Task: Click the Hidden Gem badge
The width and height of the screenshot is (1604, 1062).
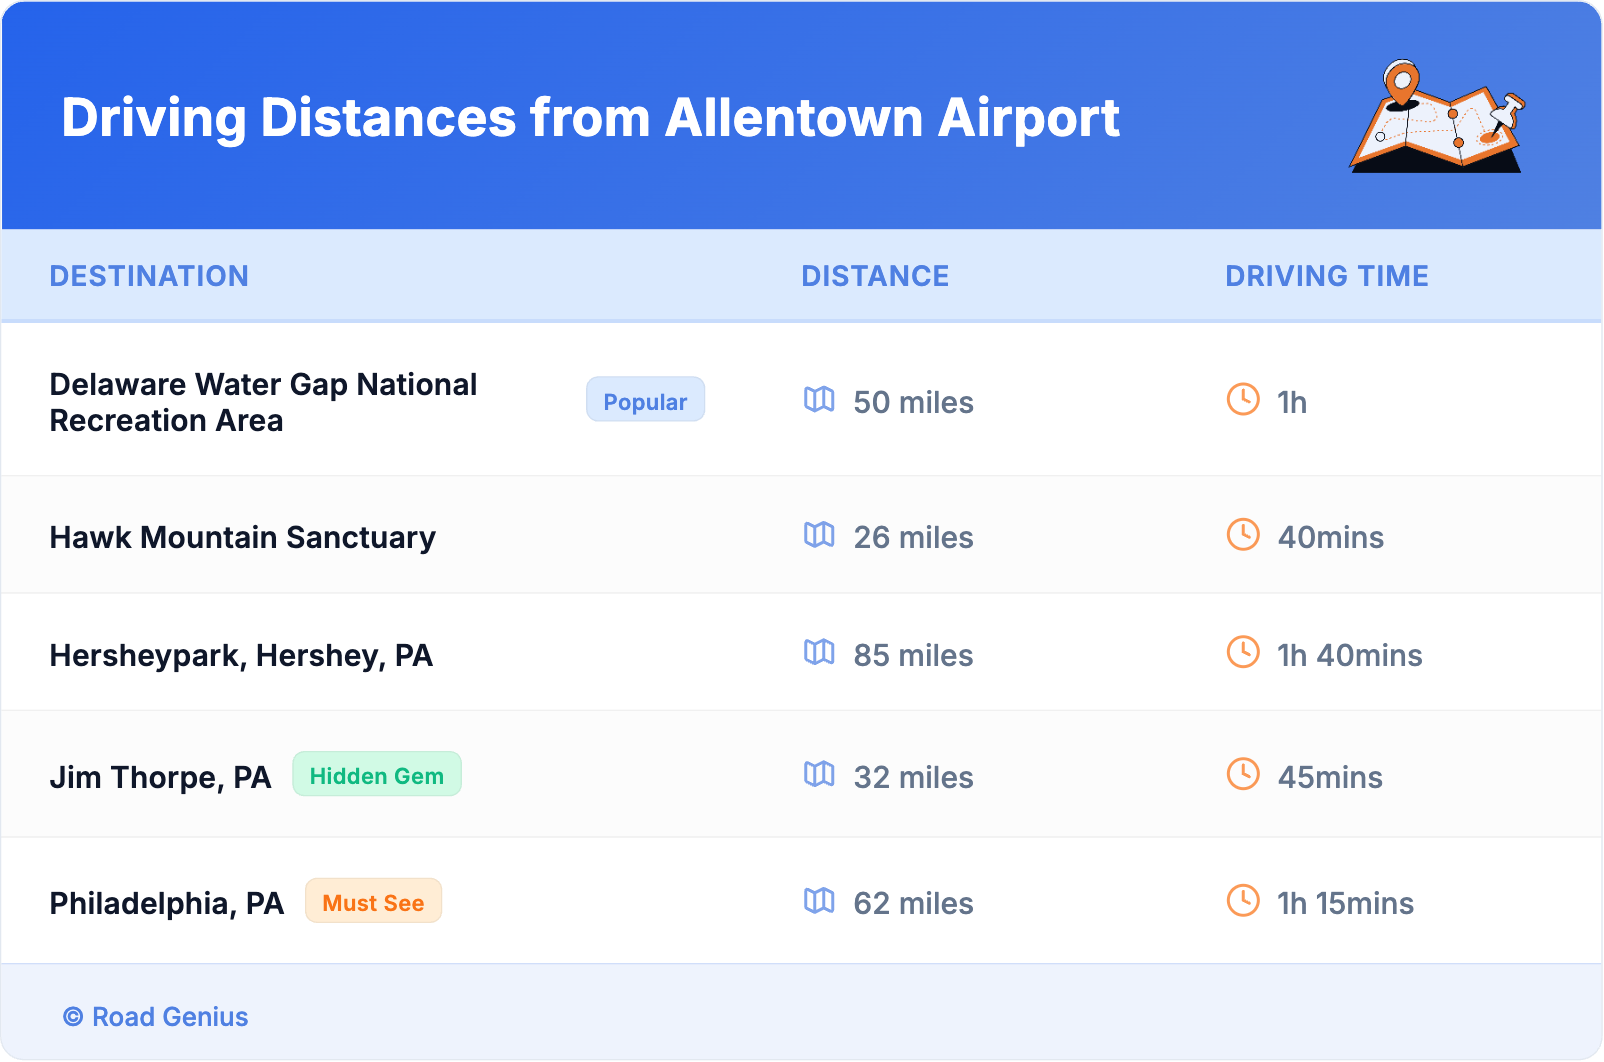Action: click(x=376, y=775)
